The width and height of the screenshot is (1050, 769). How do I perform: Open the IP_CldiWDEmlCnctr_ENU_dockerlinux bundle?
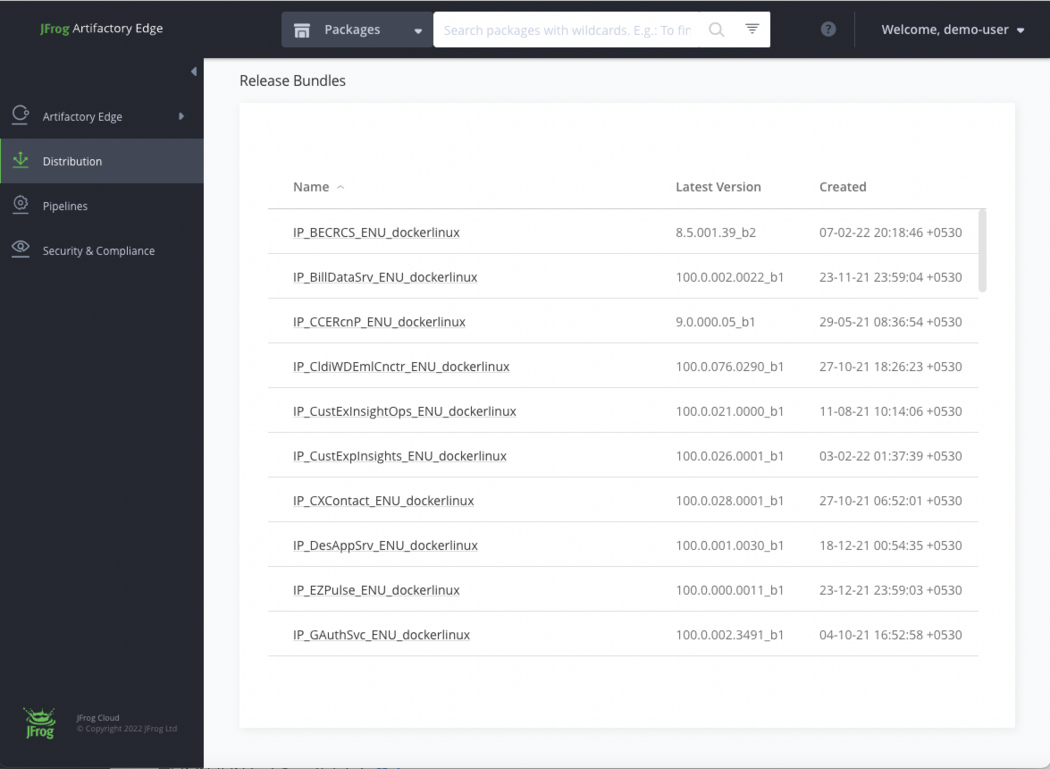click(401, 367)
